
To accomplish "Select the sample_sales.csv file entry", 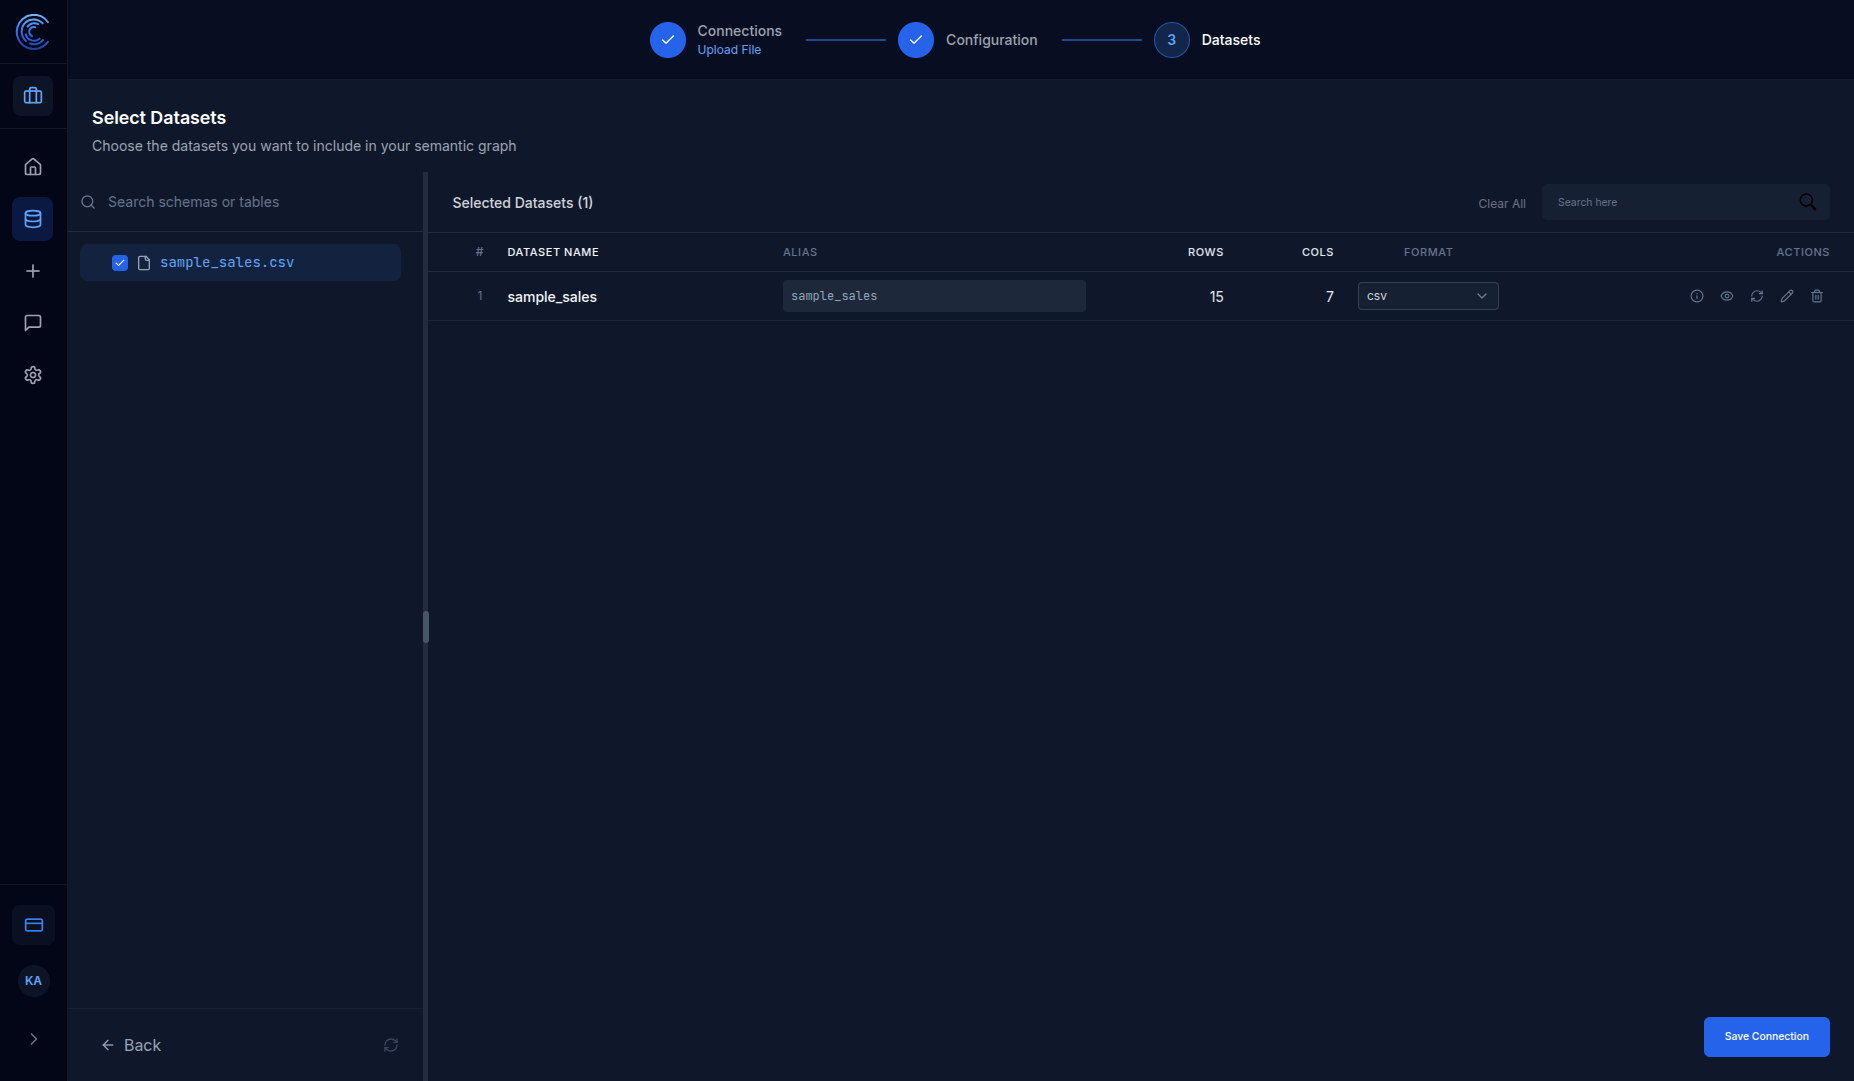I will pos(240,262).
